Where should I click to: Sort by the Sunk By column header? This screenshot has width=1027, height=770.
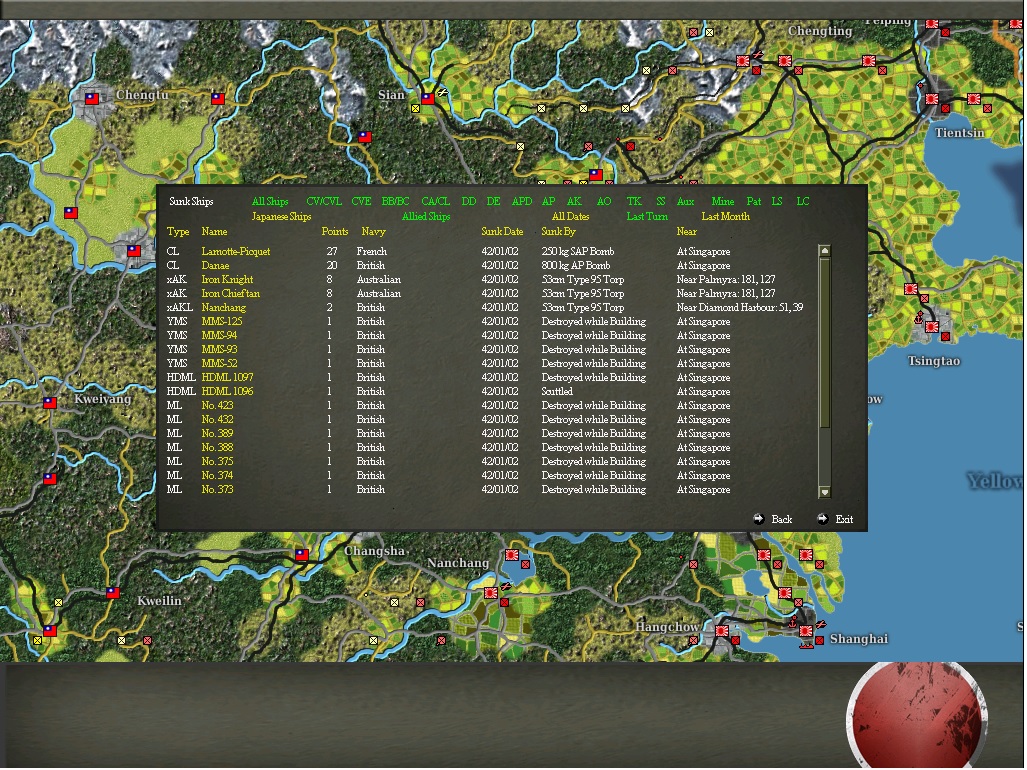click(x=559, y=232)
